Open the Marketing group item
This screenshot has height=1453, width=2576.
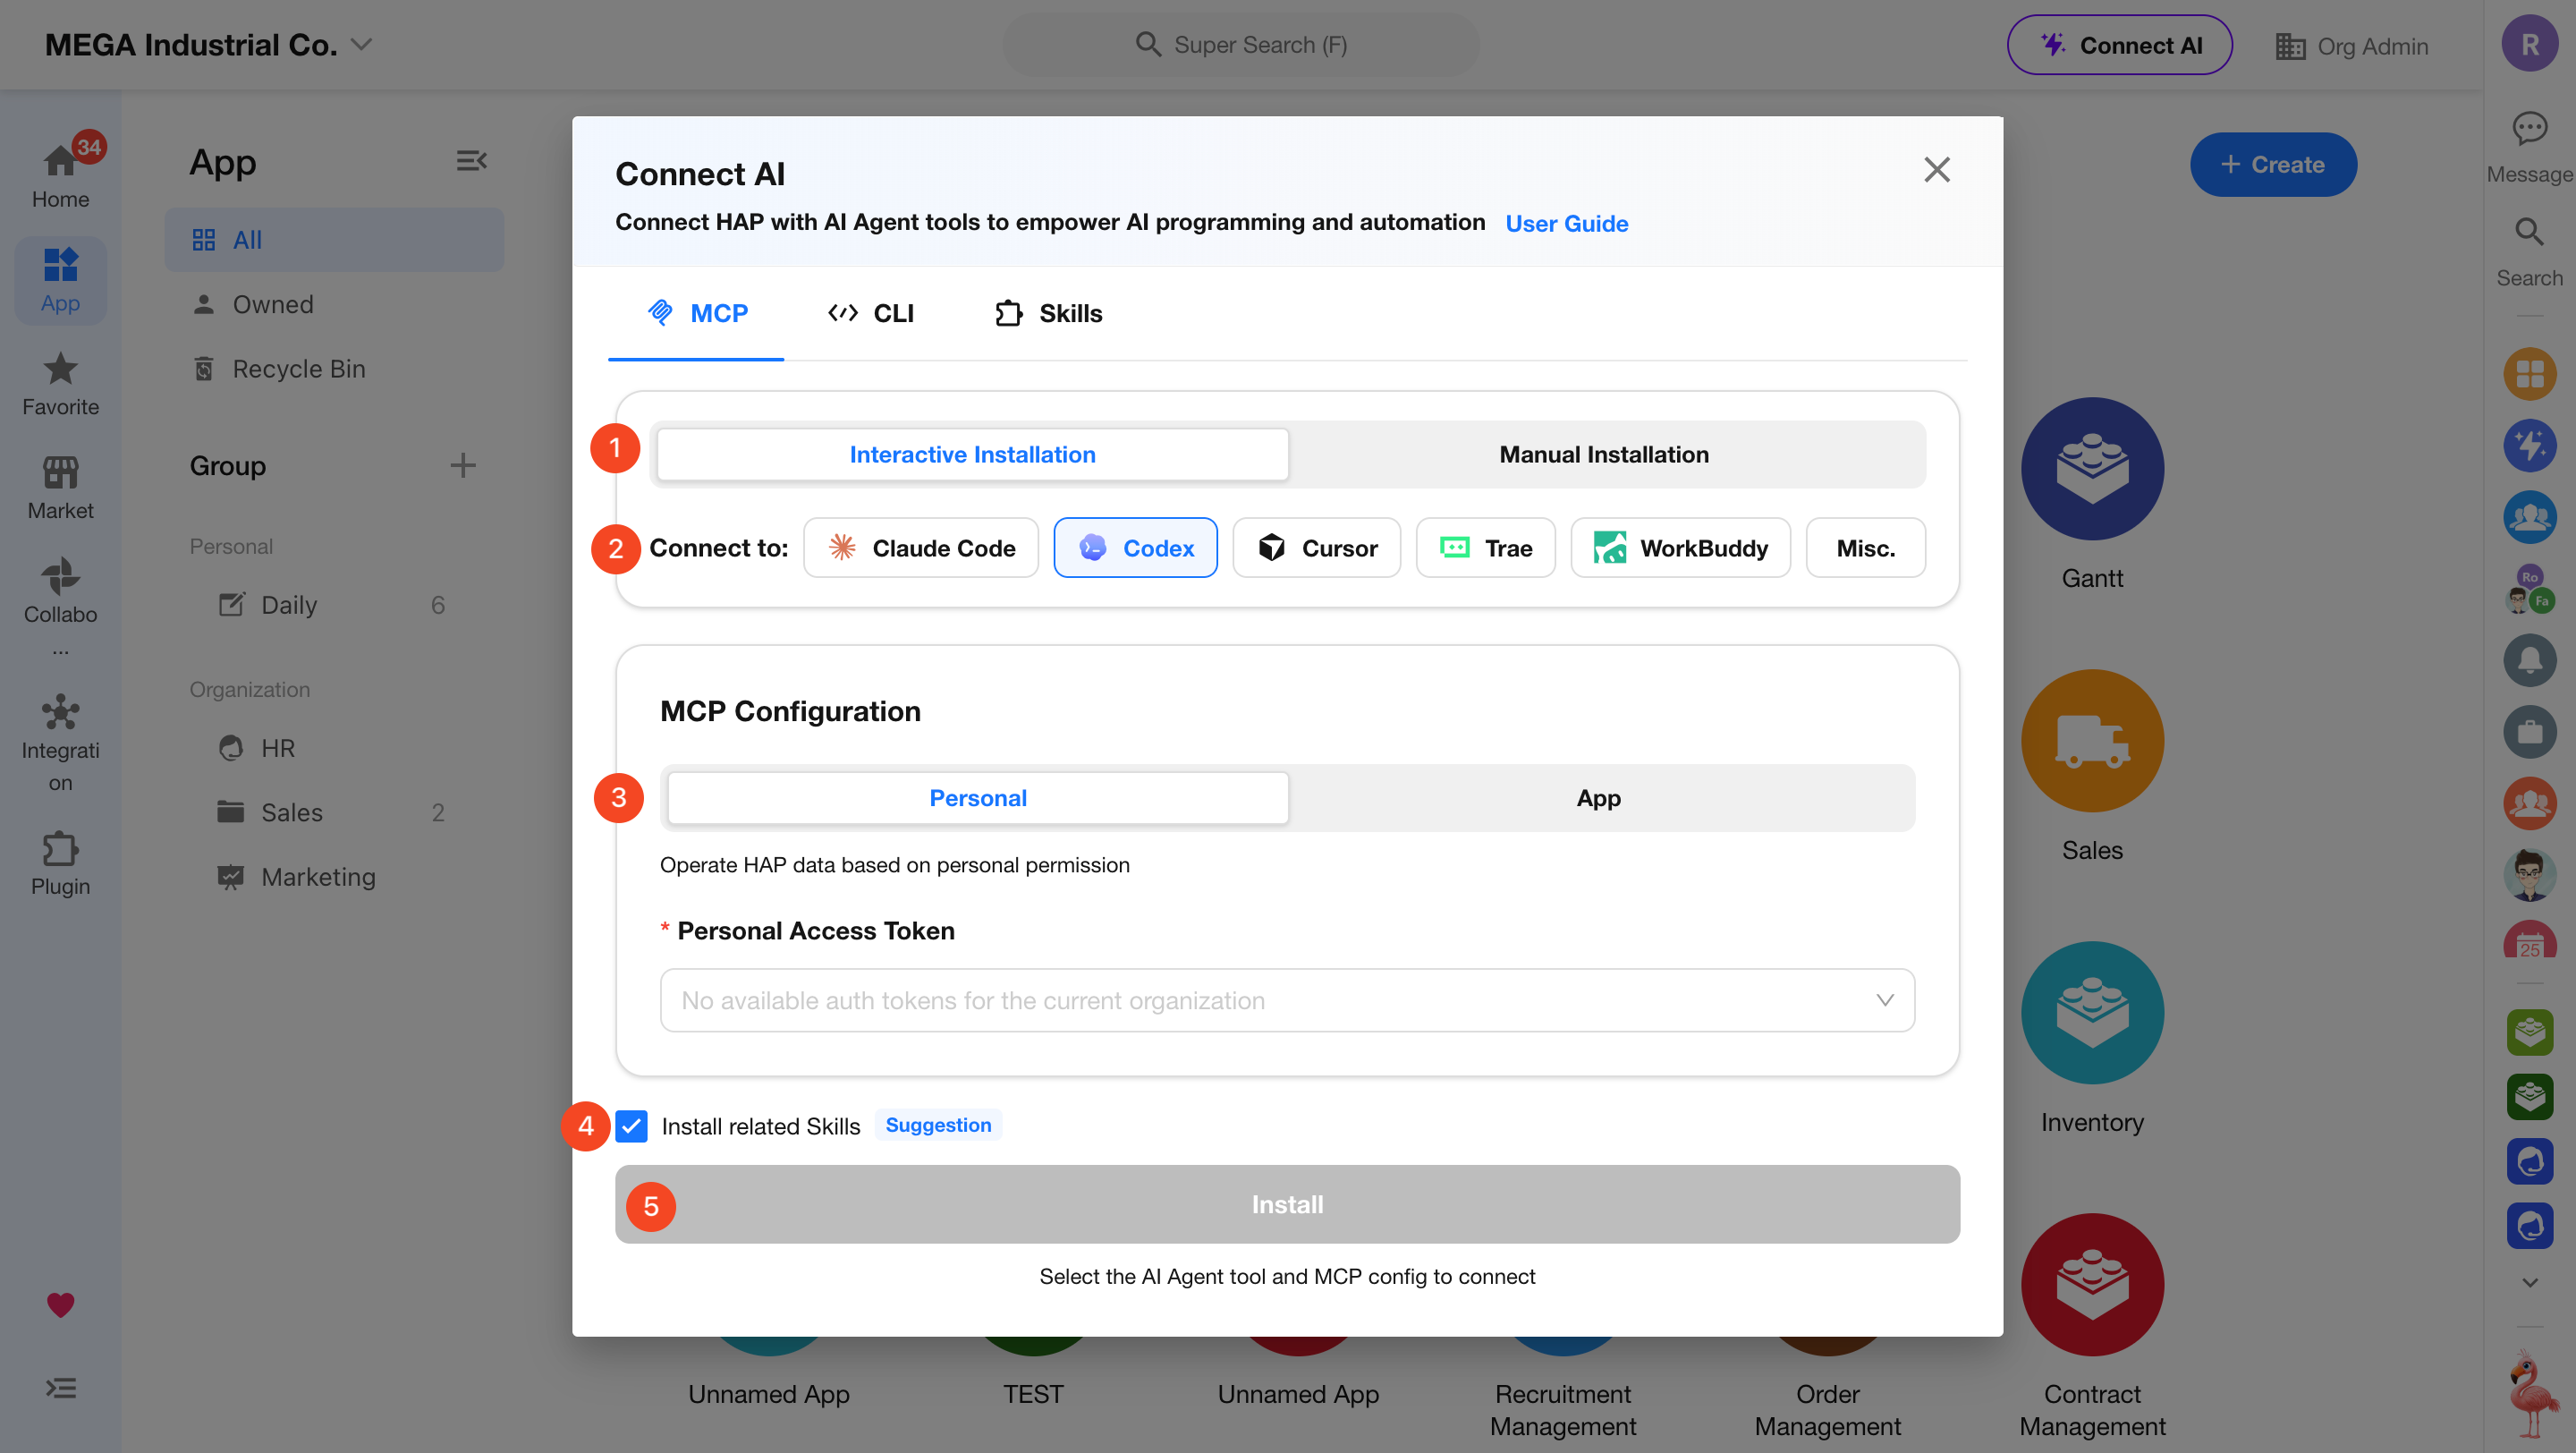coord(334,877)
